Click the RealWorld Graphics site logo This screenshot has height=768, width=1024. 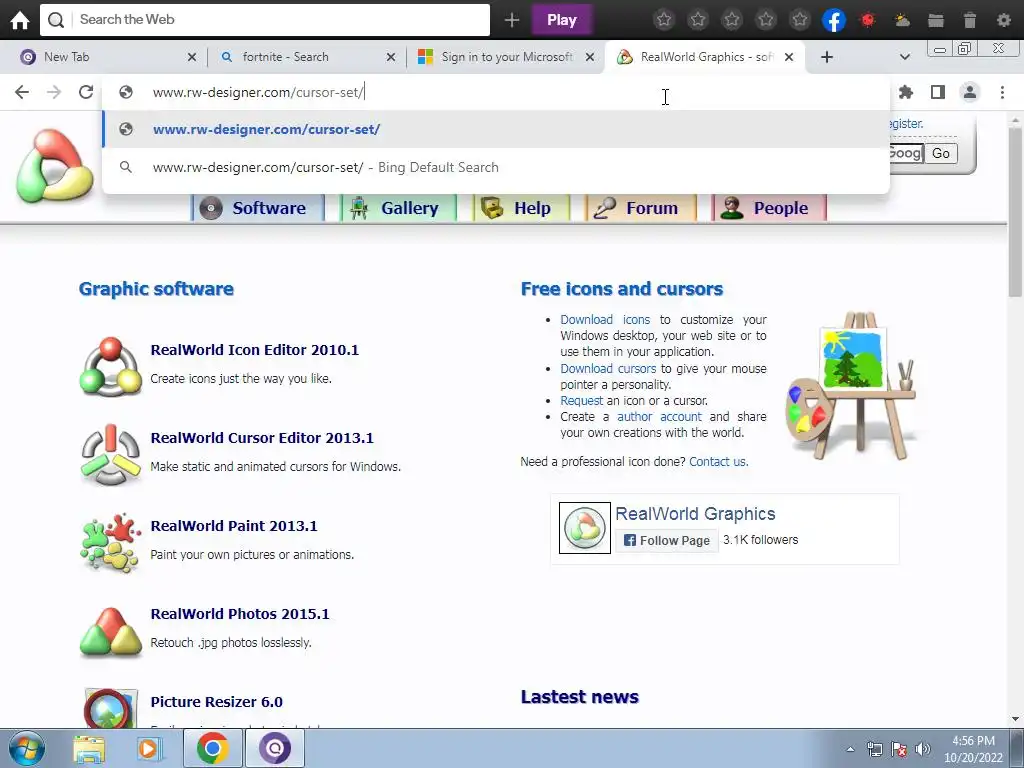point(55,165)
